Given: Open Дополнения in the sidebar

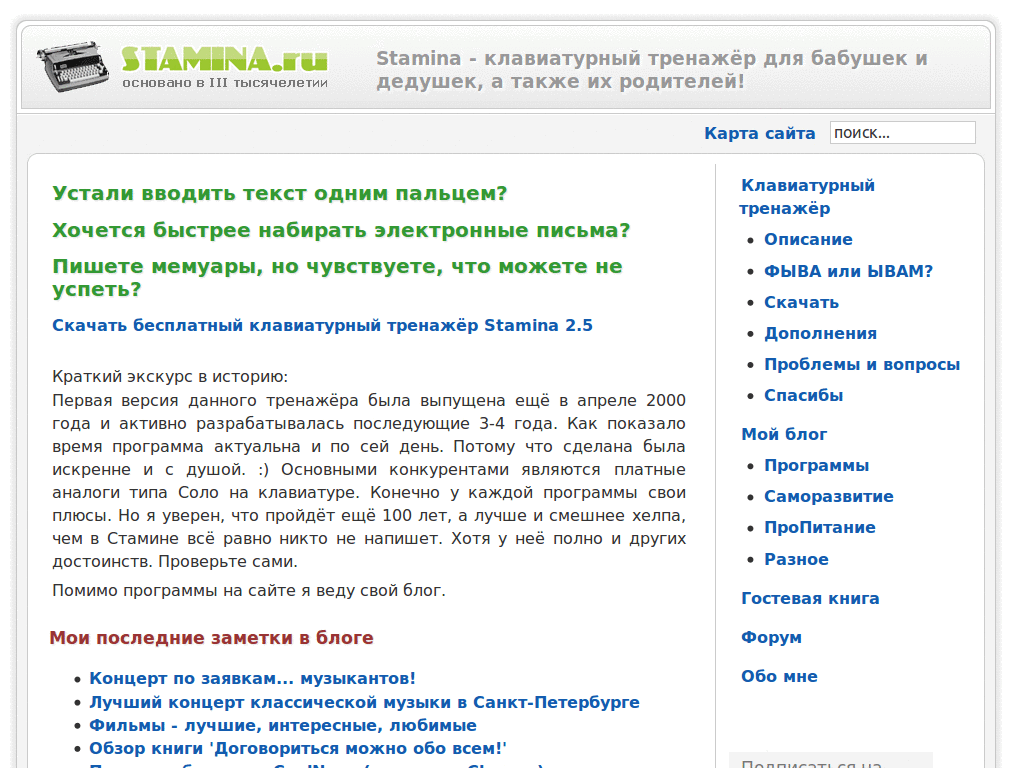Looking at the screenshot, I should [x=820, y=334].
